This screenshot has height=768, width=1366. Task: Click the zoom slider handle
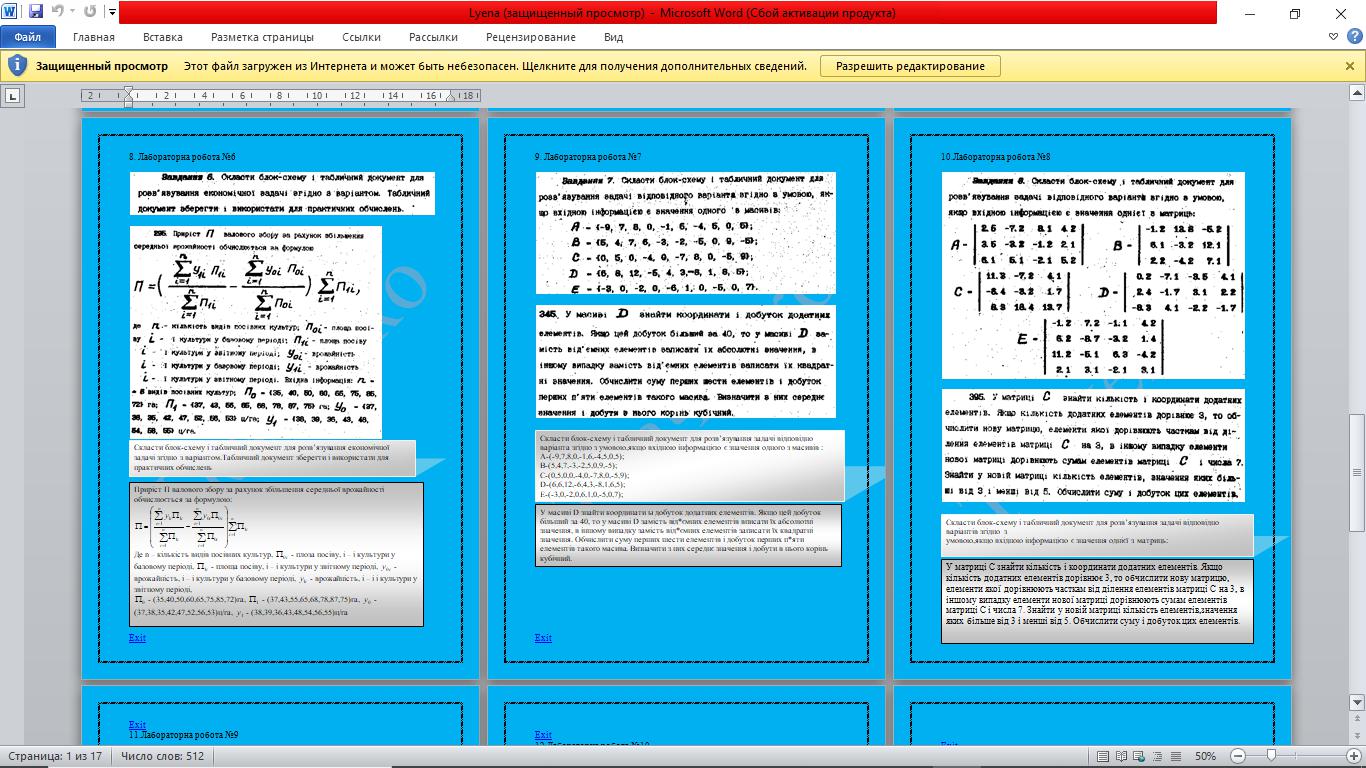1270,756
